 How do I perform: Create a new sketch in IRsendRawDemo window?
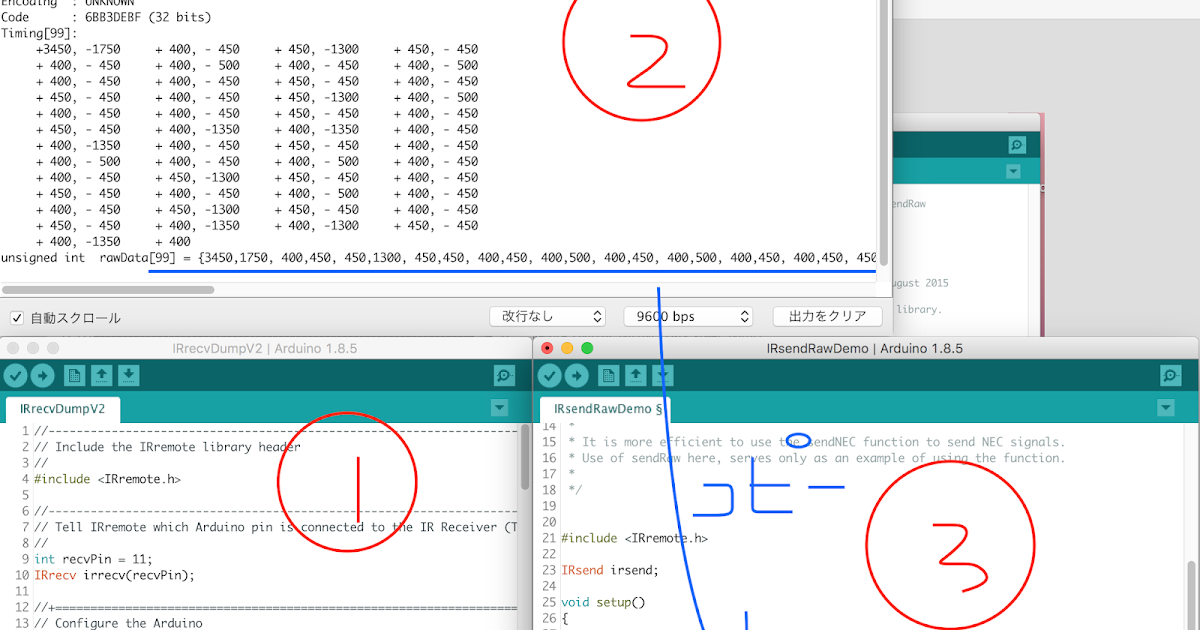click(610, 375)
